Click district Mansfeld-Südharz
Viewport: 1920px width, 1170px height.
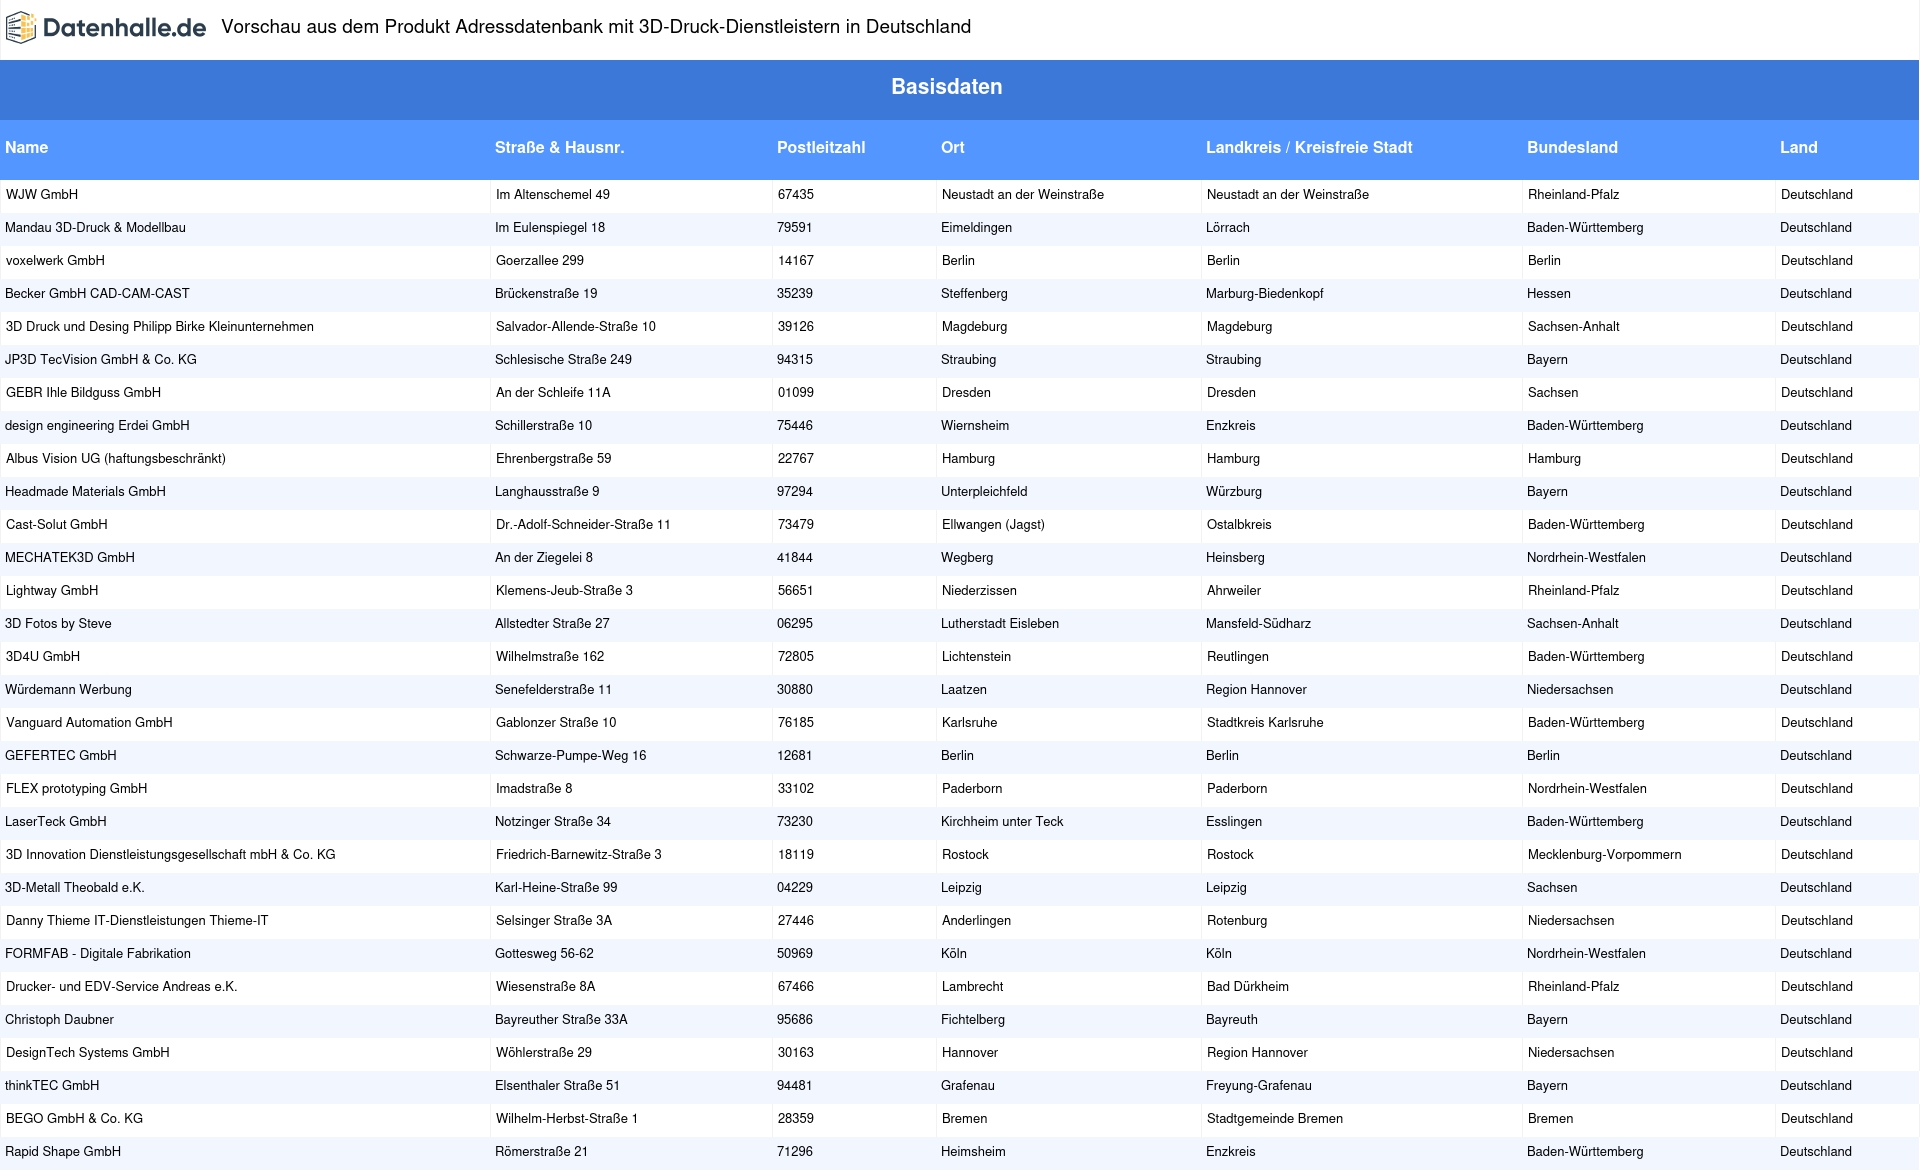(x=1258, y=623)
